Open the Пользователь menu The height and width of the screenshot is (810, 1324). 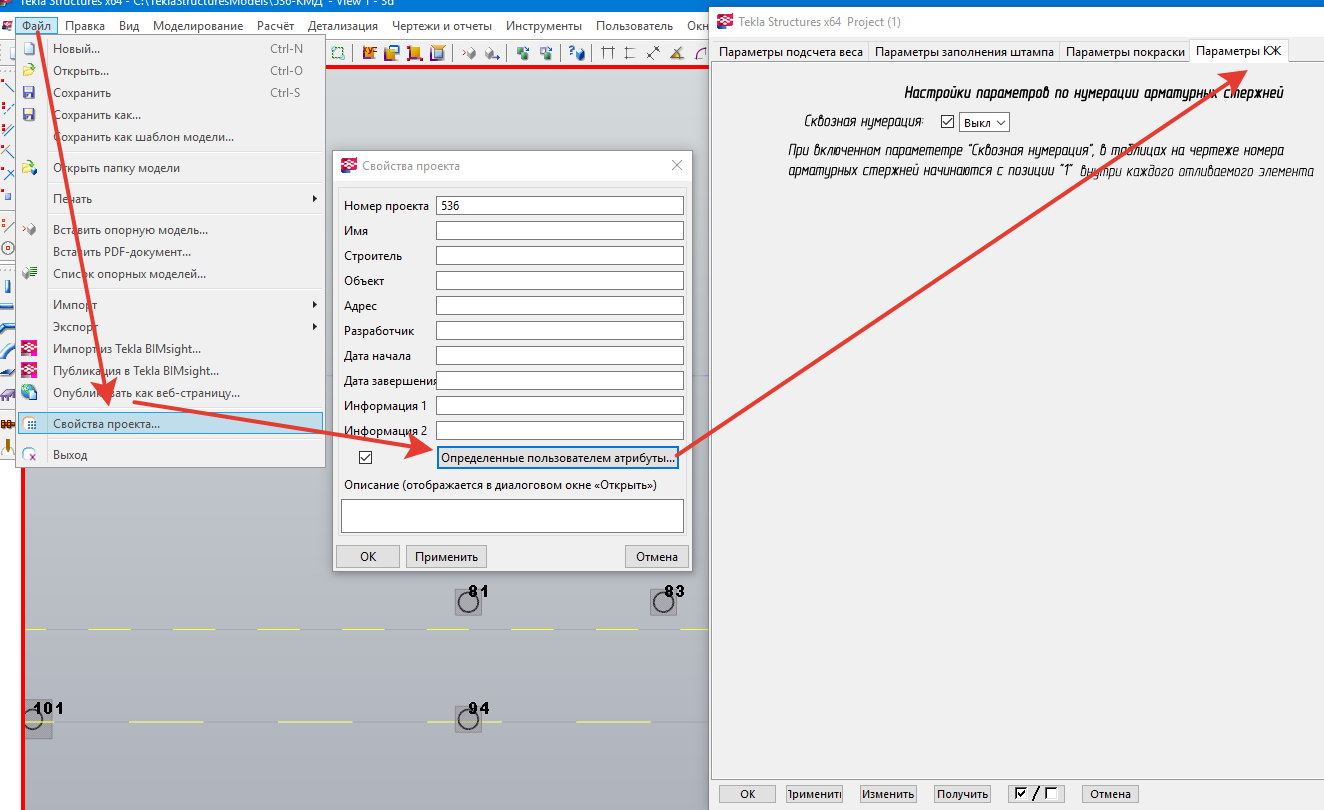click(634, 26)
